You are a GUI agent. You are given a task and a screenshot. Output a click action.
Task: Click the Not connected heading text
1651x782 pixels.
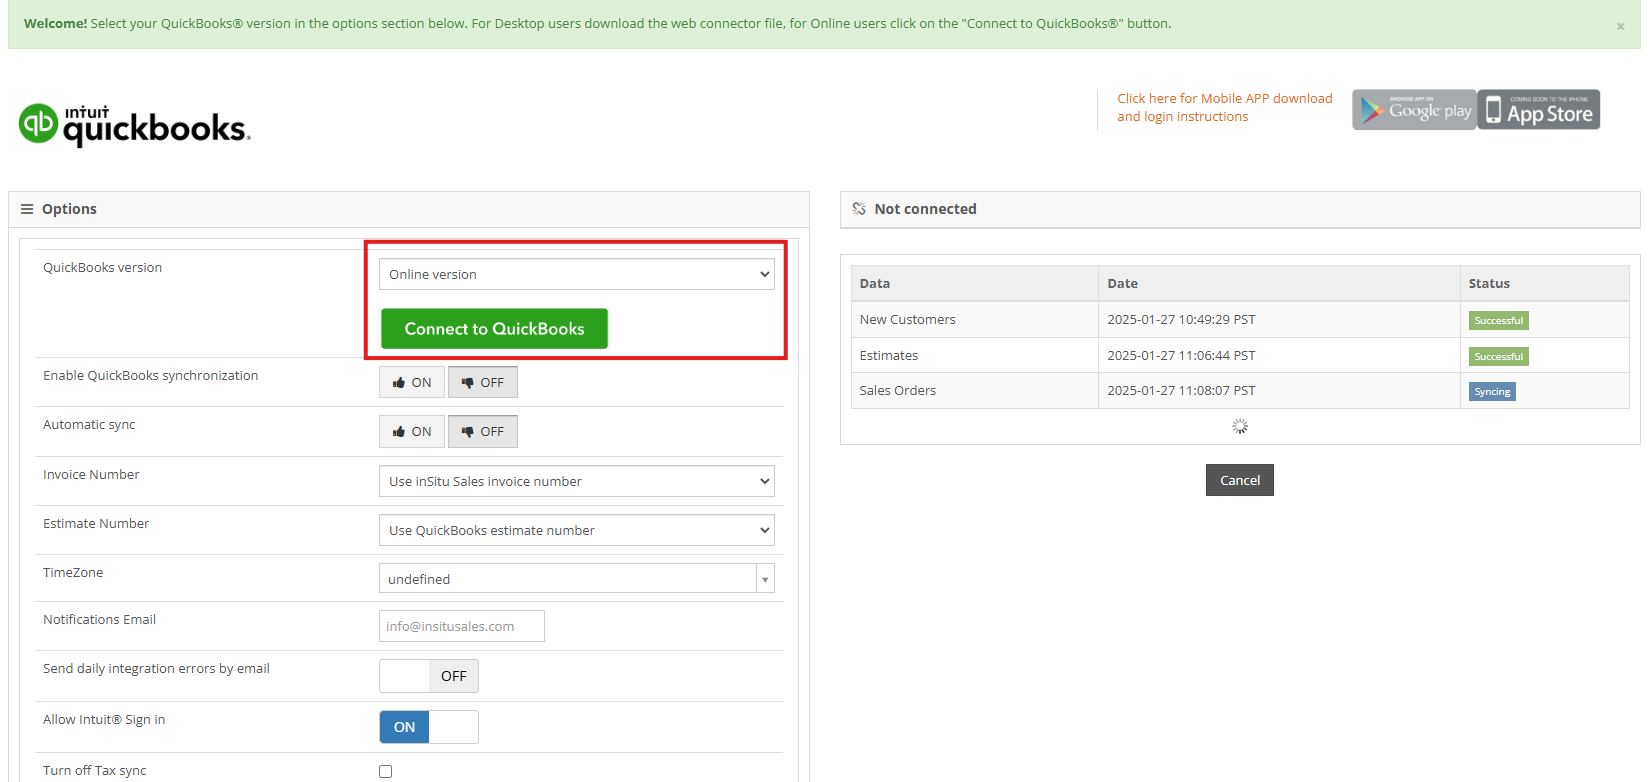point(925,209)
